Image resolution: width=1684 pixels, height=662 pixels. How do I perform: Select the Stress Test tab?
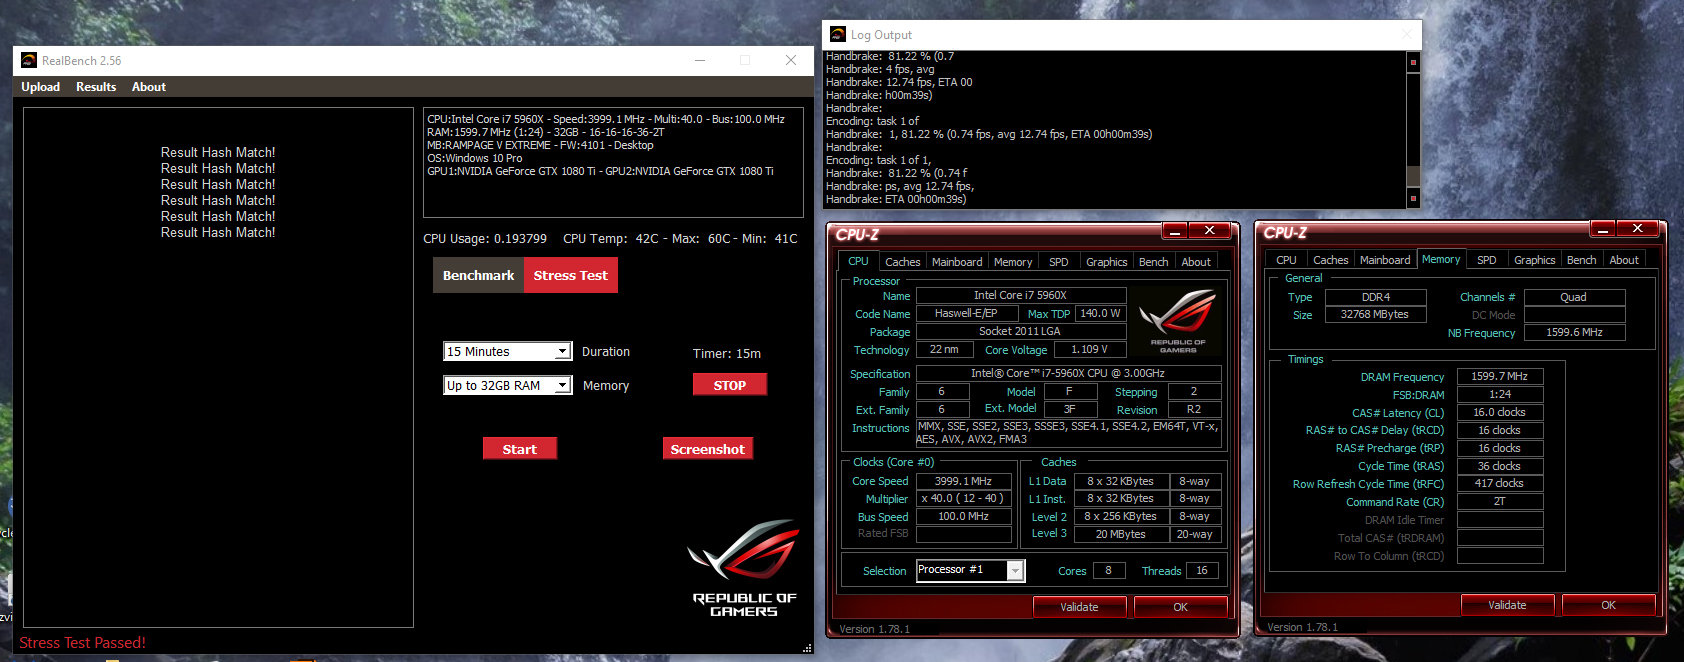[570, 275]
